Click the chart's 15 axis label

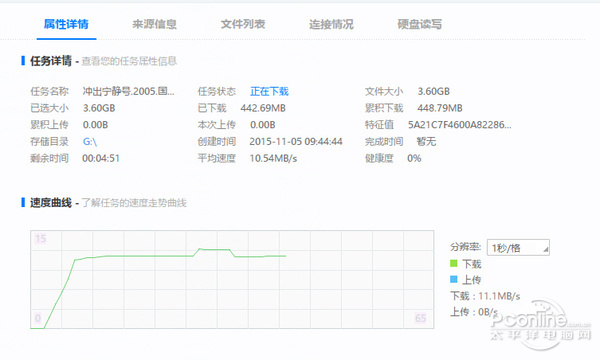pos(41,239)
